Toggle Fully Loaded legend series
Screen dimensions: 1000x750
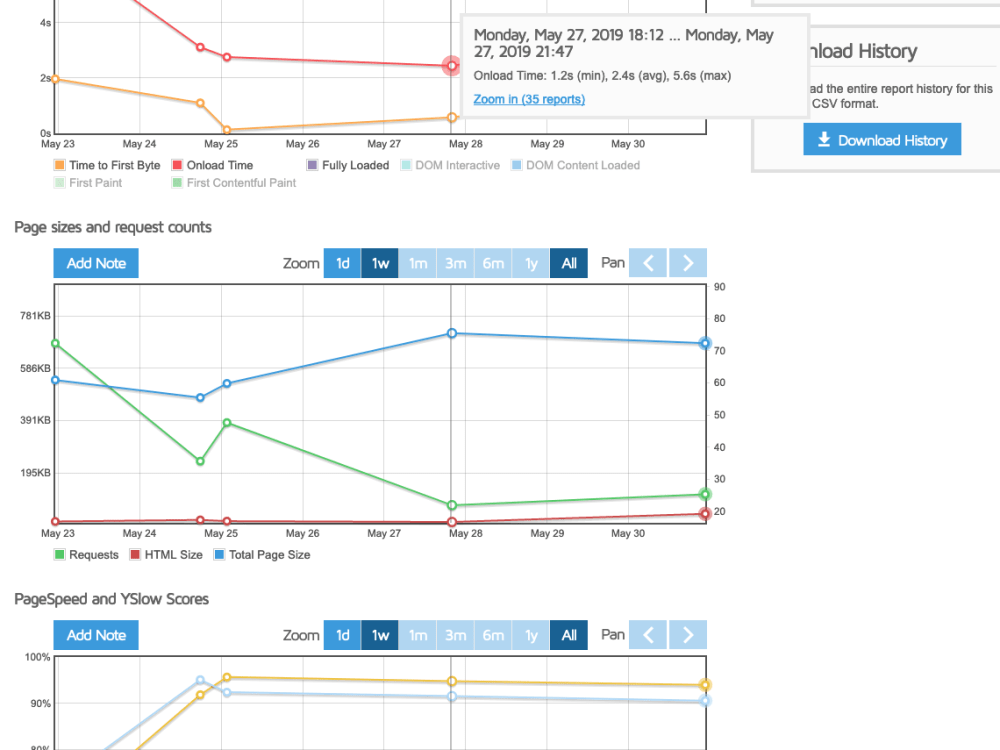pos(348,165)
